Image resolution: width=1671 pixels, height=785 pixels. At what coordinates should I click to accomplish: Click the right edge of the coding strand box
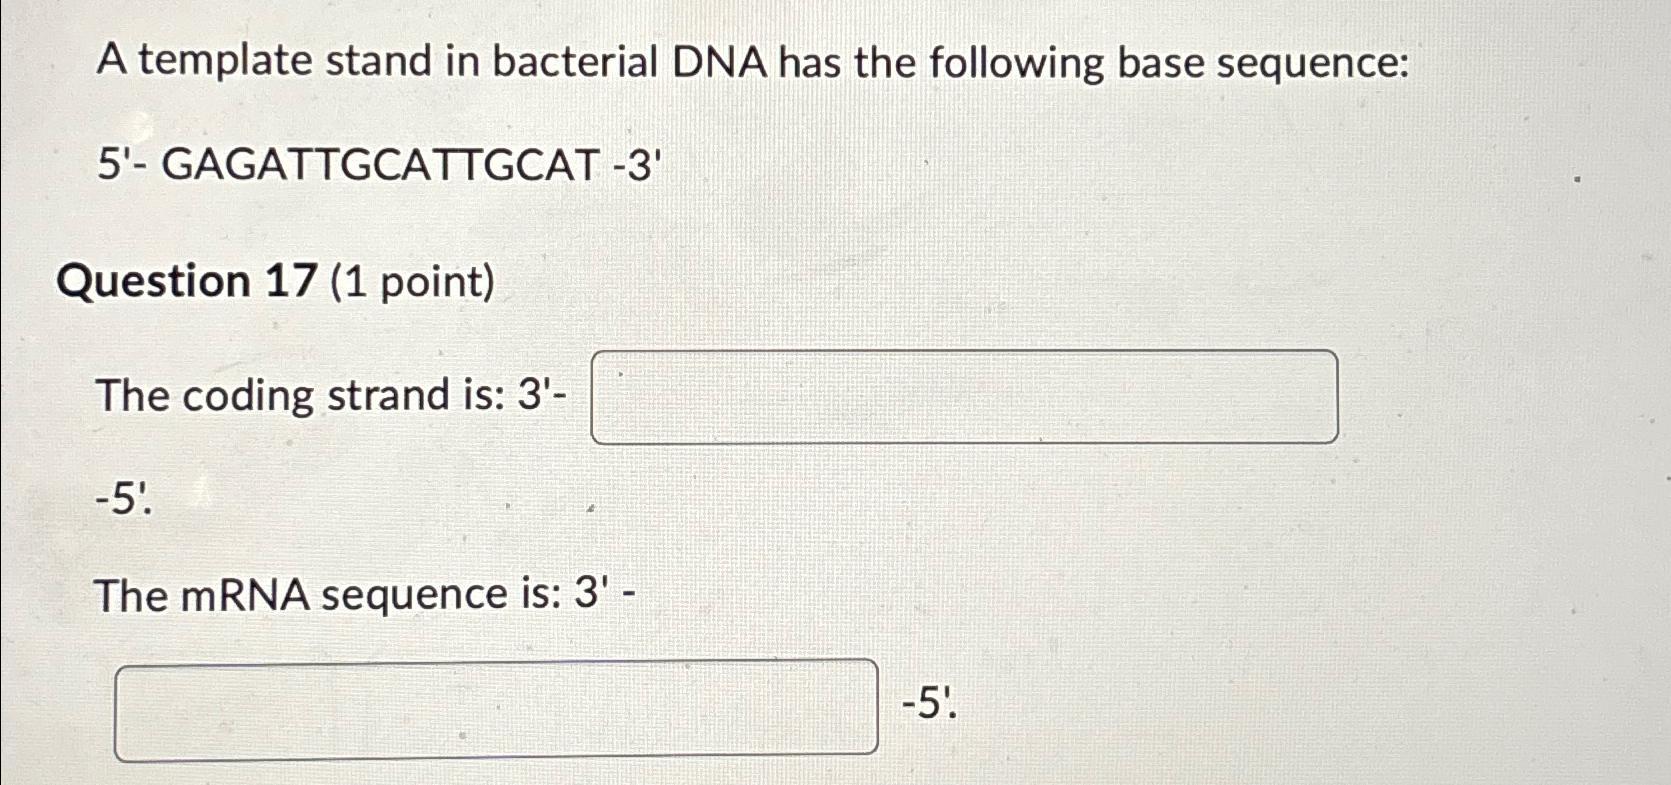click(x=1330, y=396)
